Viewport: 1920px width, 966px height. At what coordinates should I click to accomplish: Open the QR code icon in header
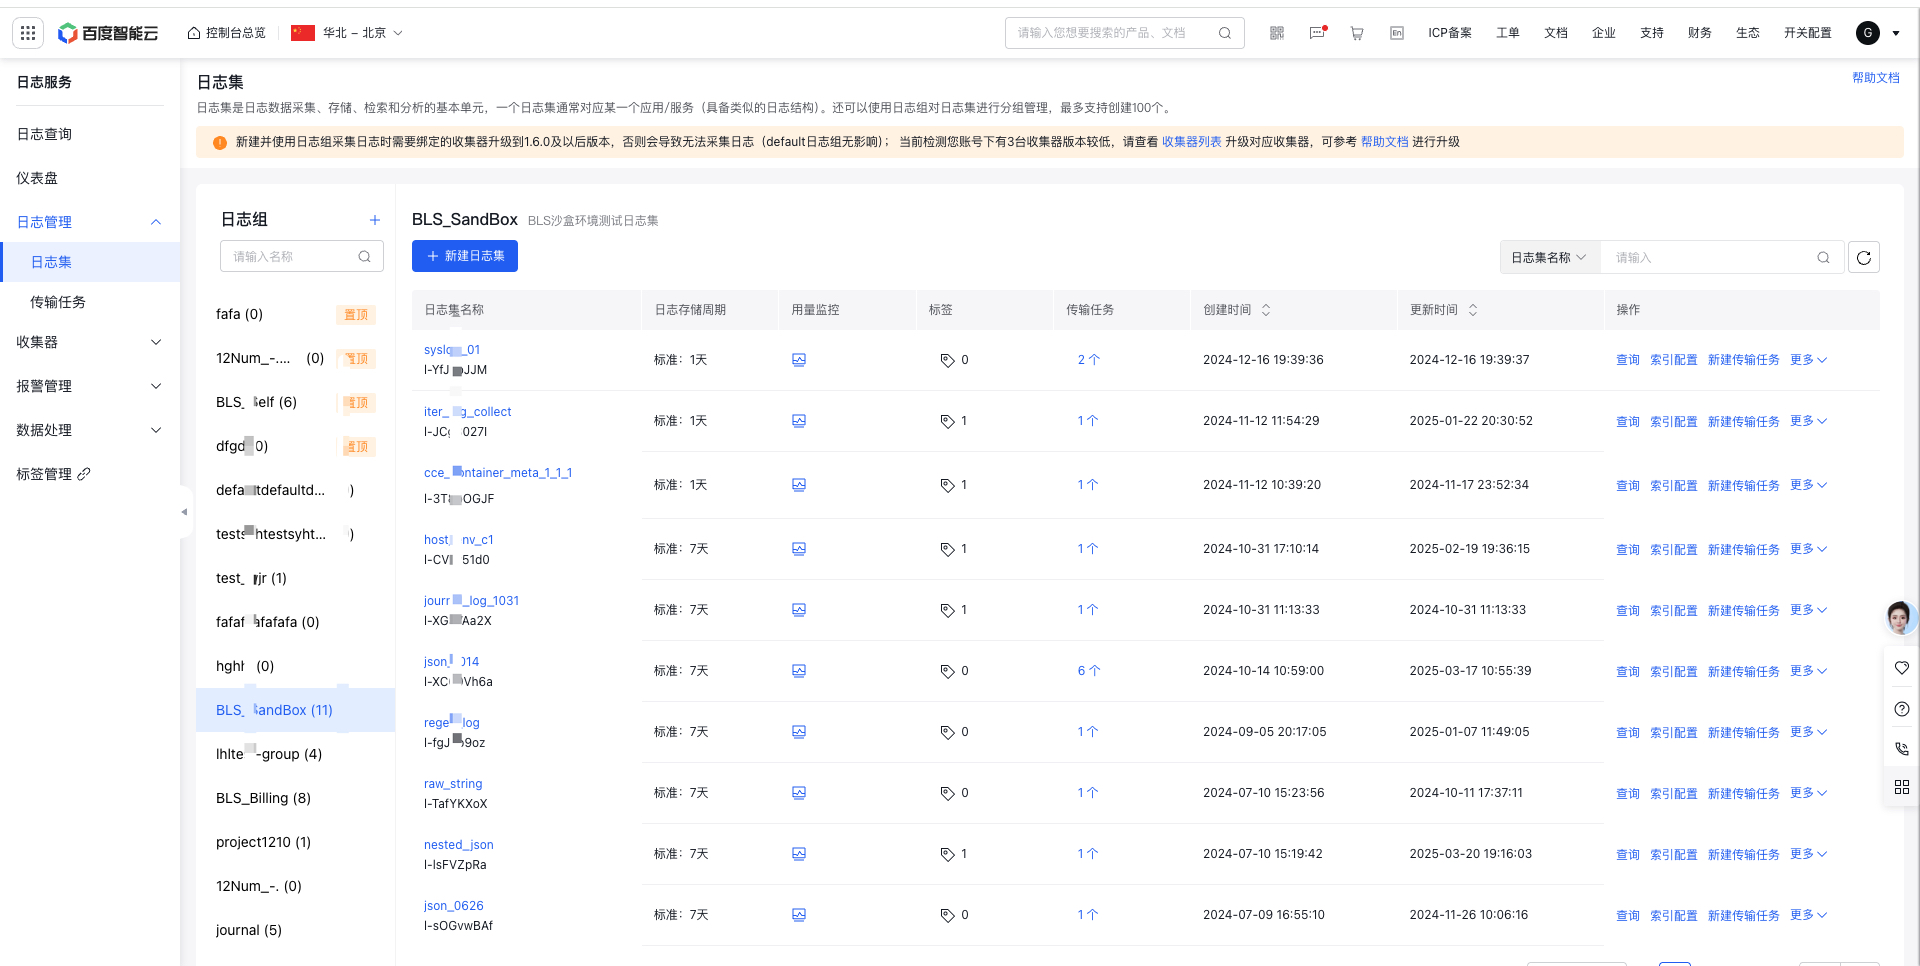pos(1277,33)
